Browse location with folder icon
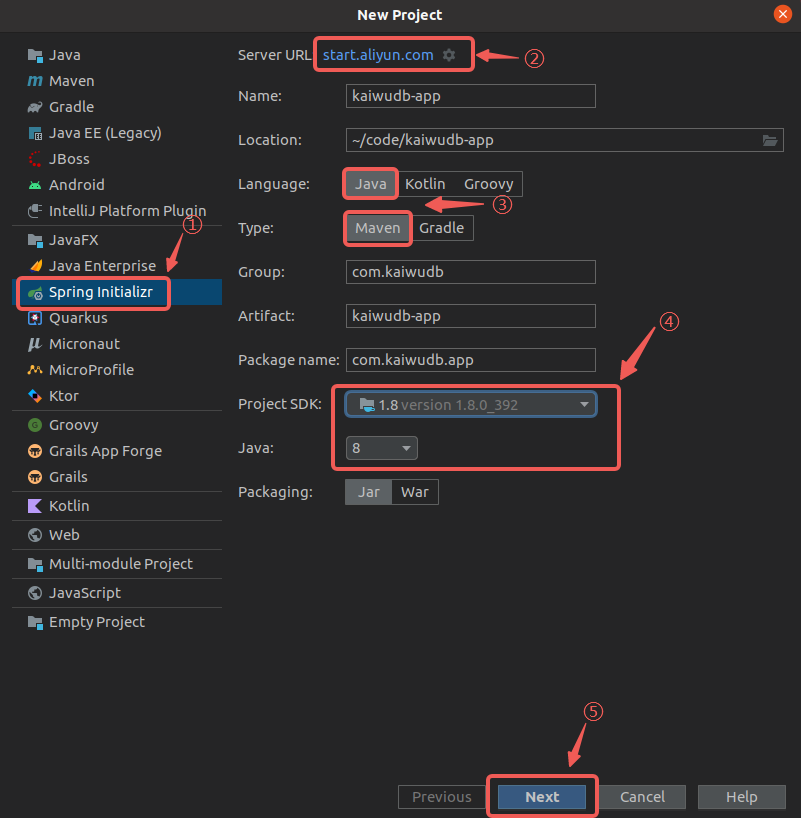Screen dimensions: 801x818 click(770, 141)
